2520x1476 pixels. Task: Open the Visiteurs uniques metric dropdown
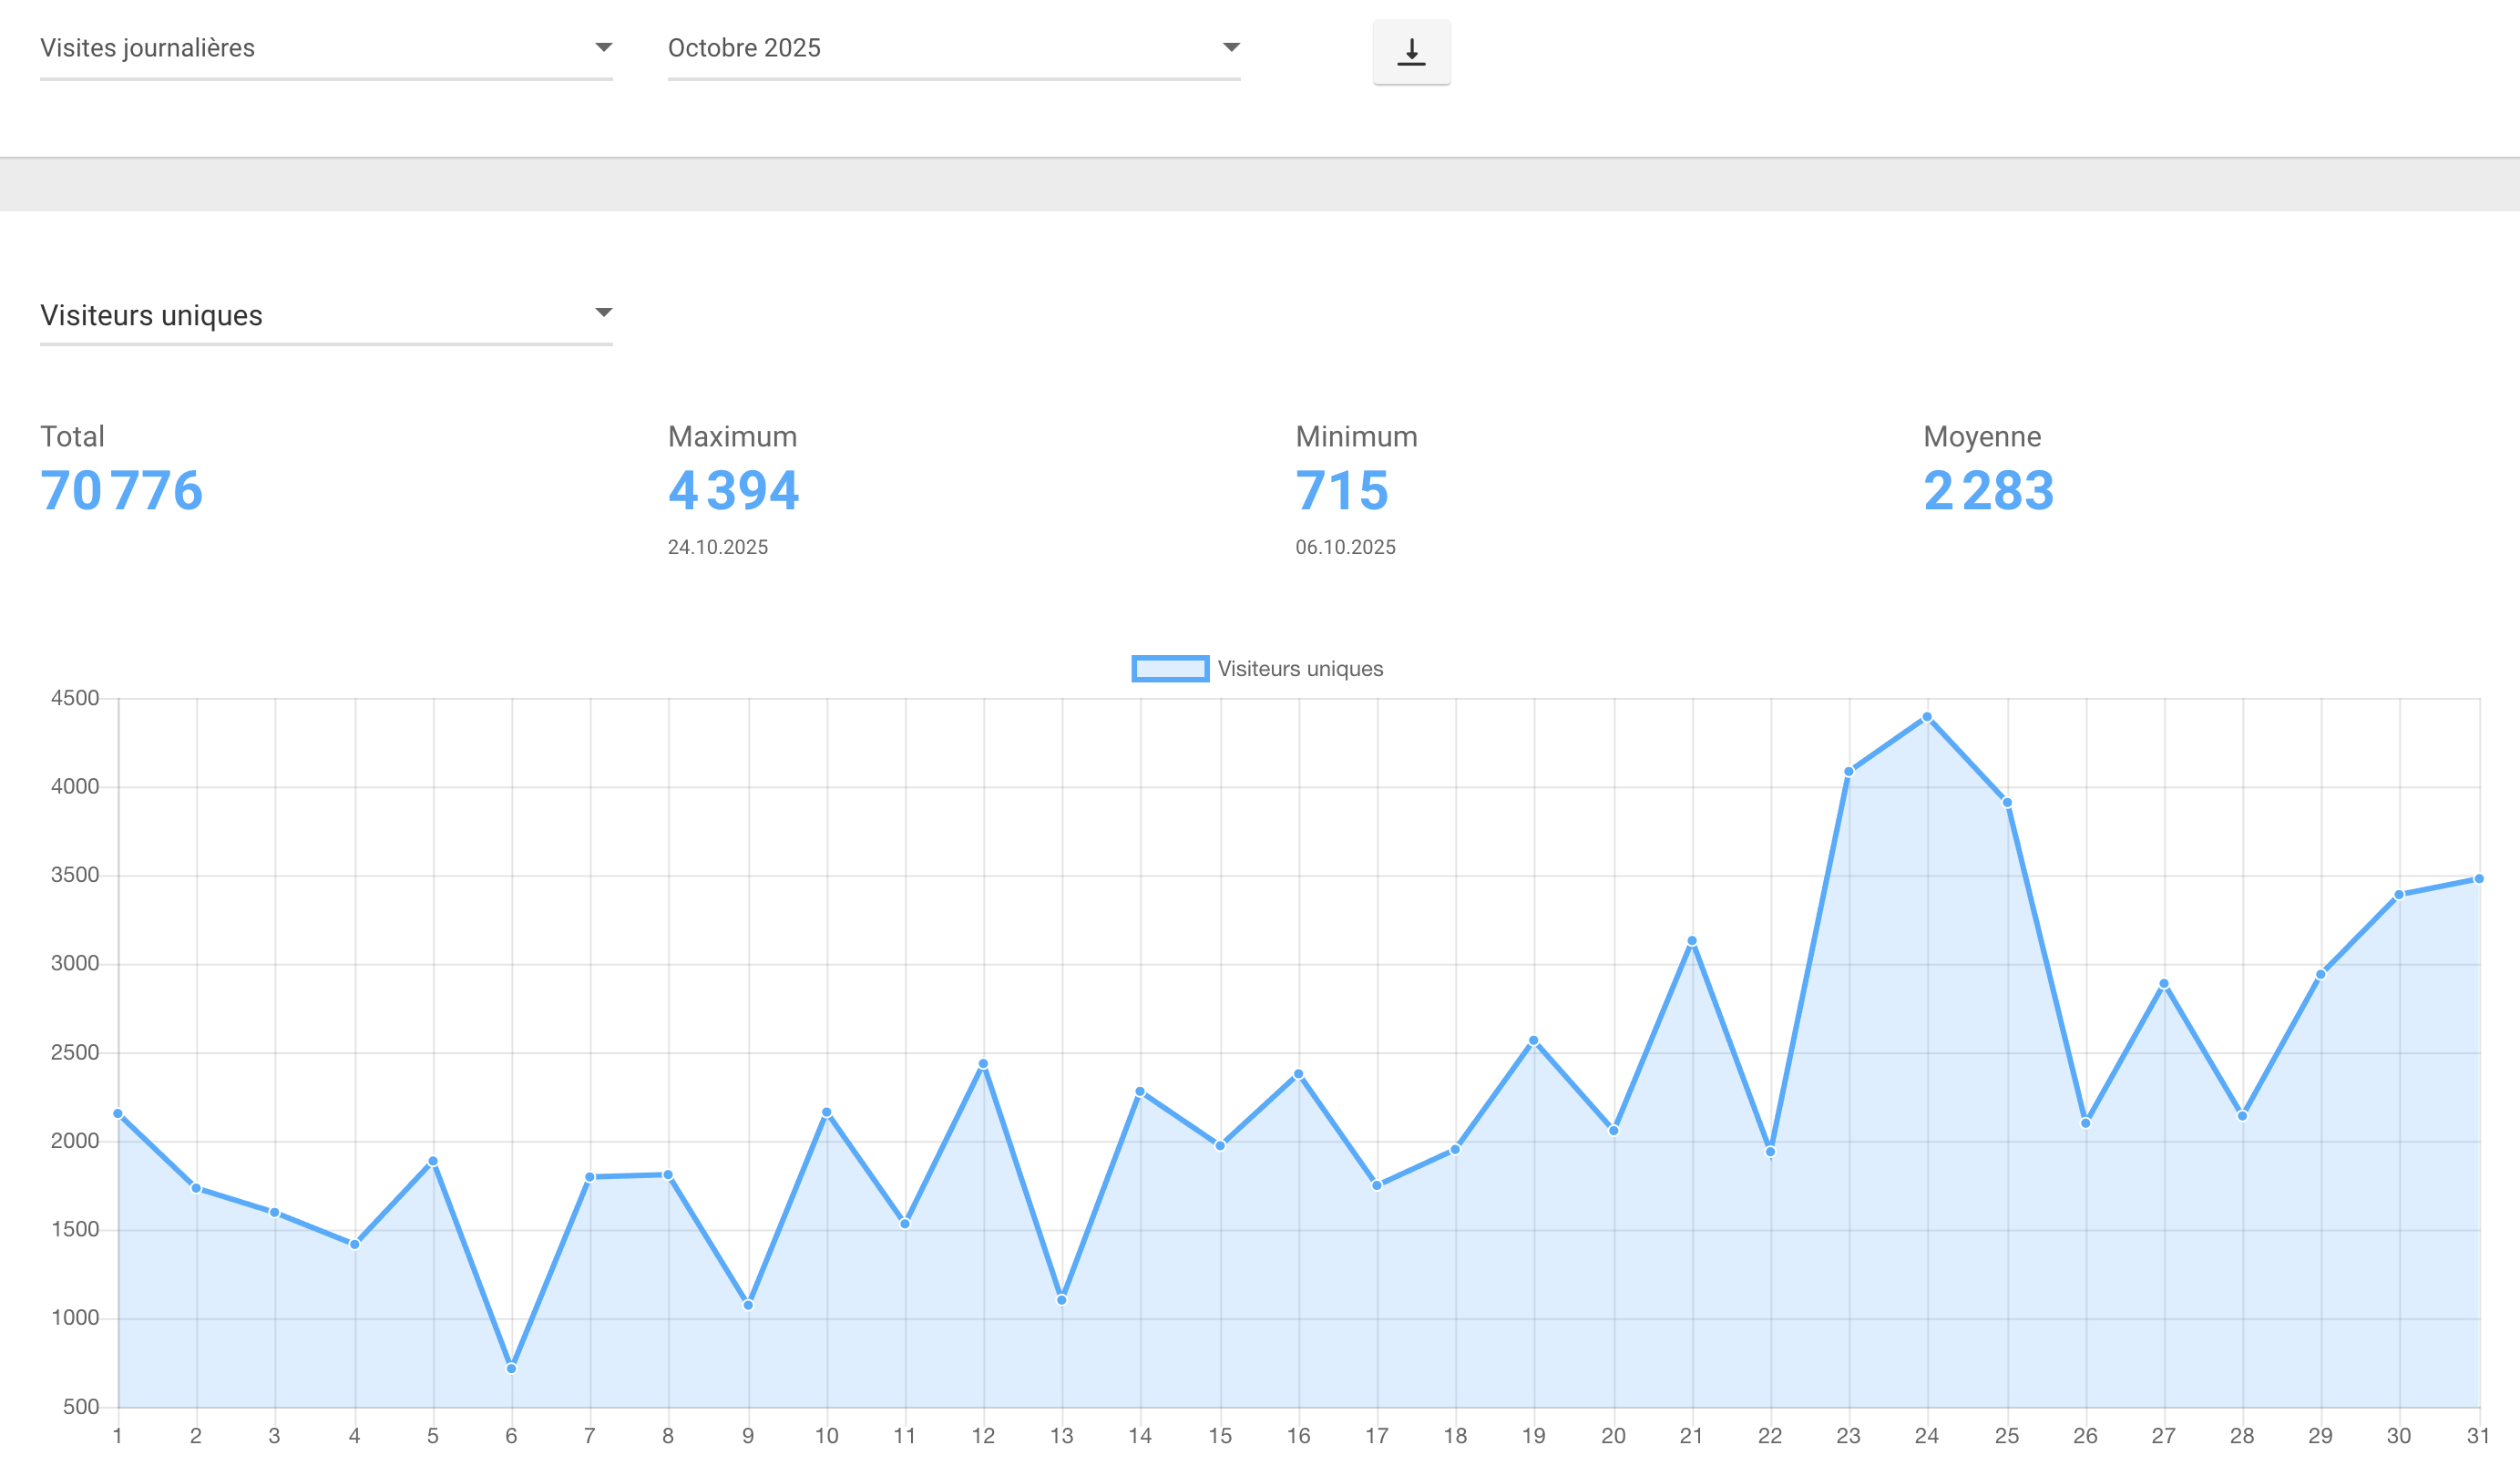[325, 315]
